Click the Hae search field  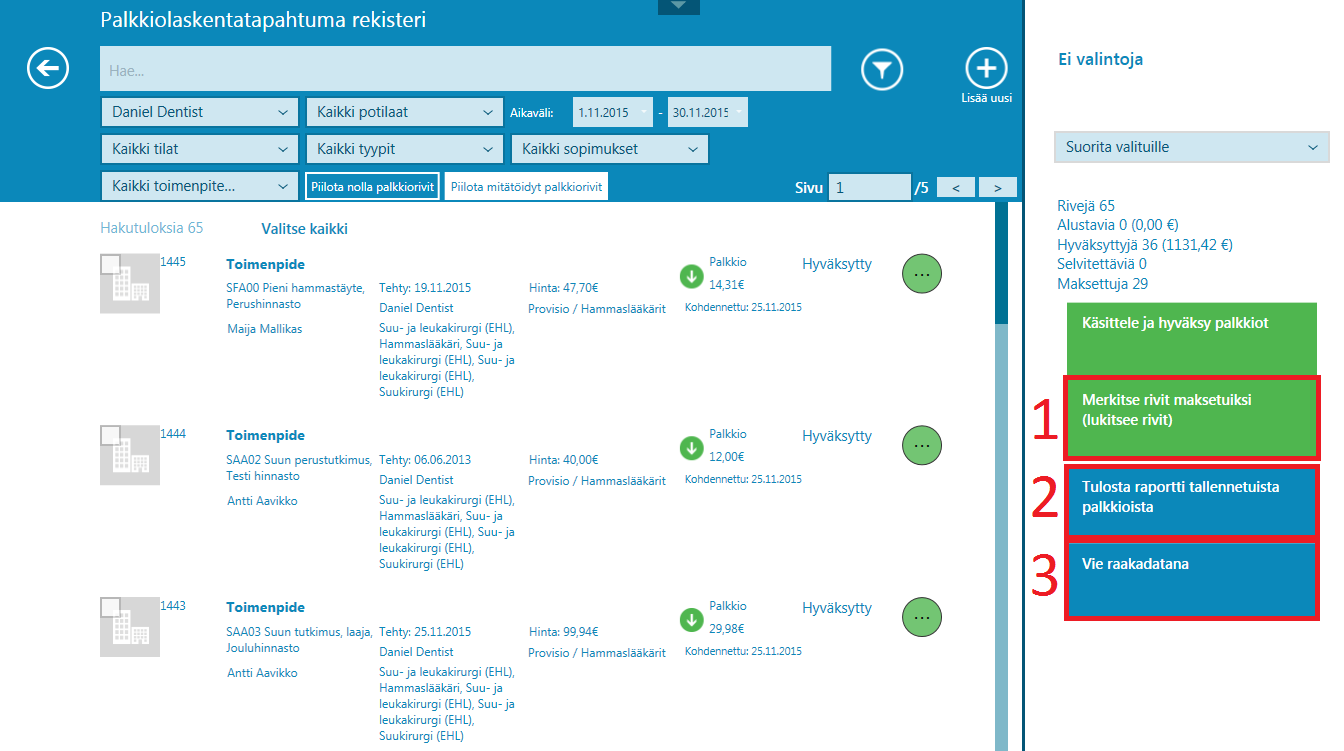click(465, 70)
